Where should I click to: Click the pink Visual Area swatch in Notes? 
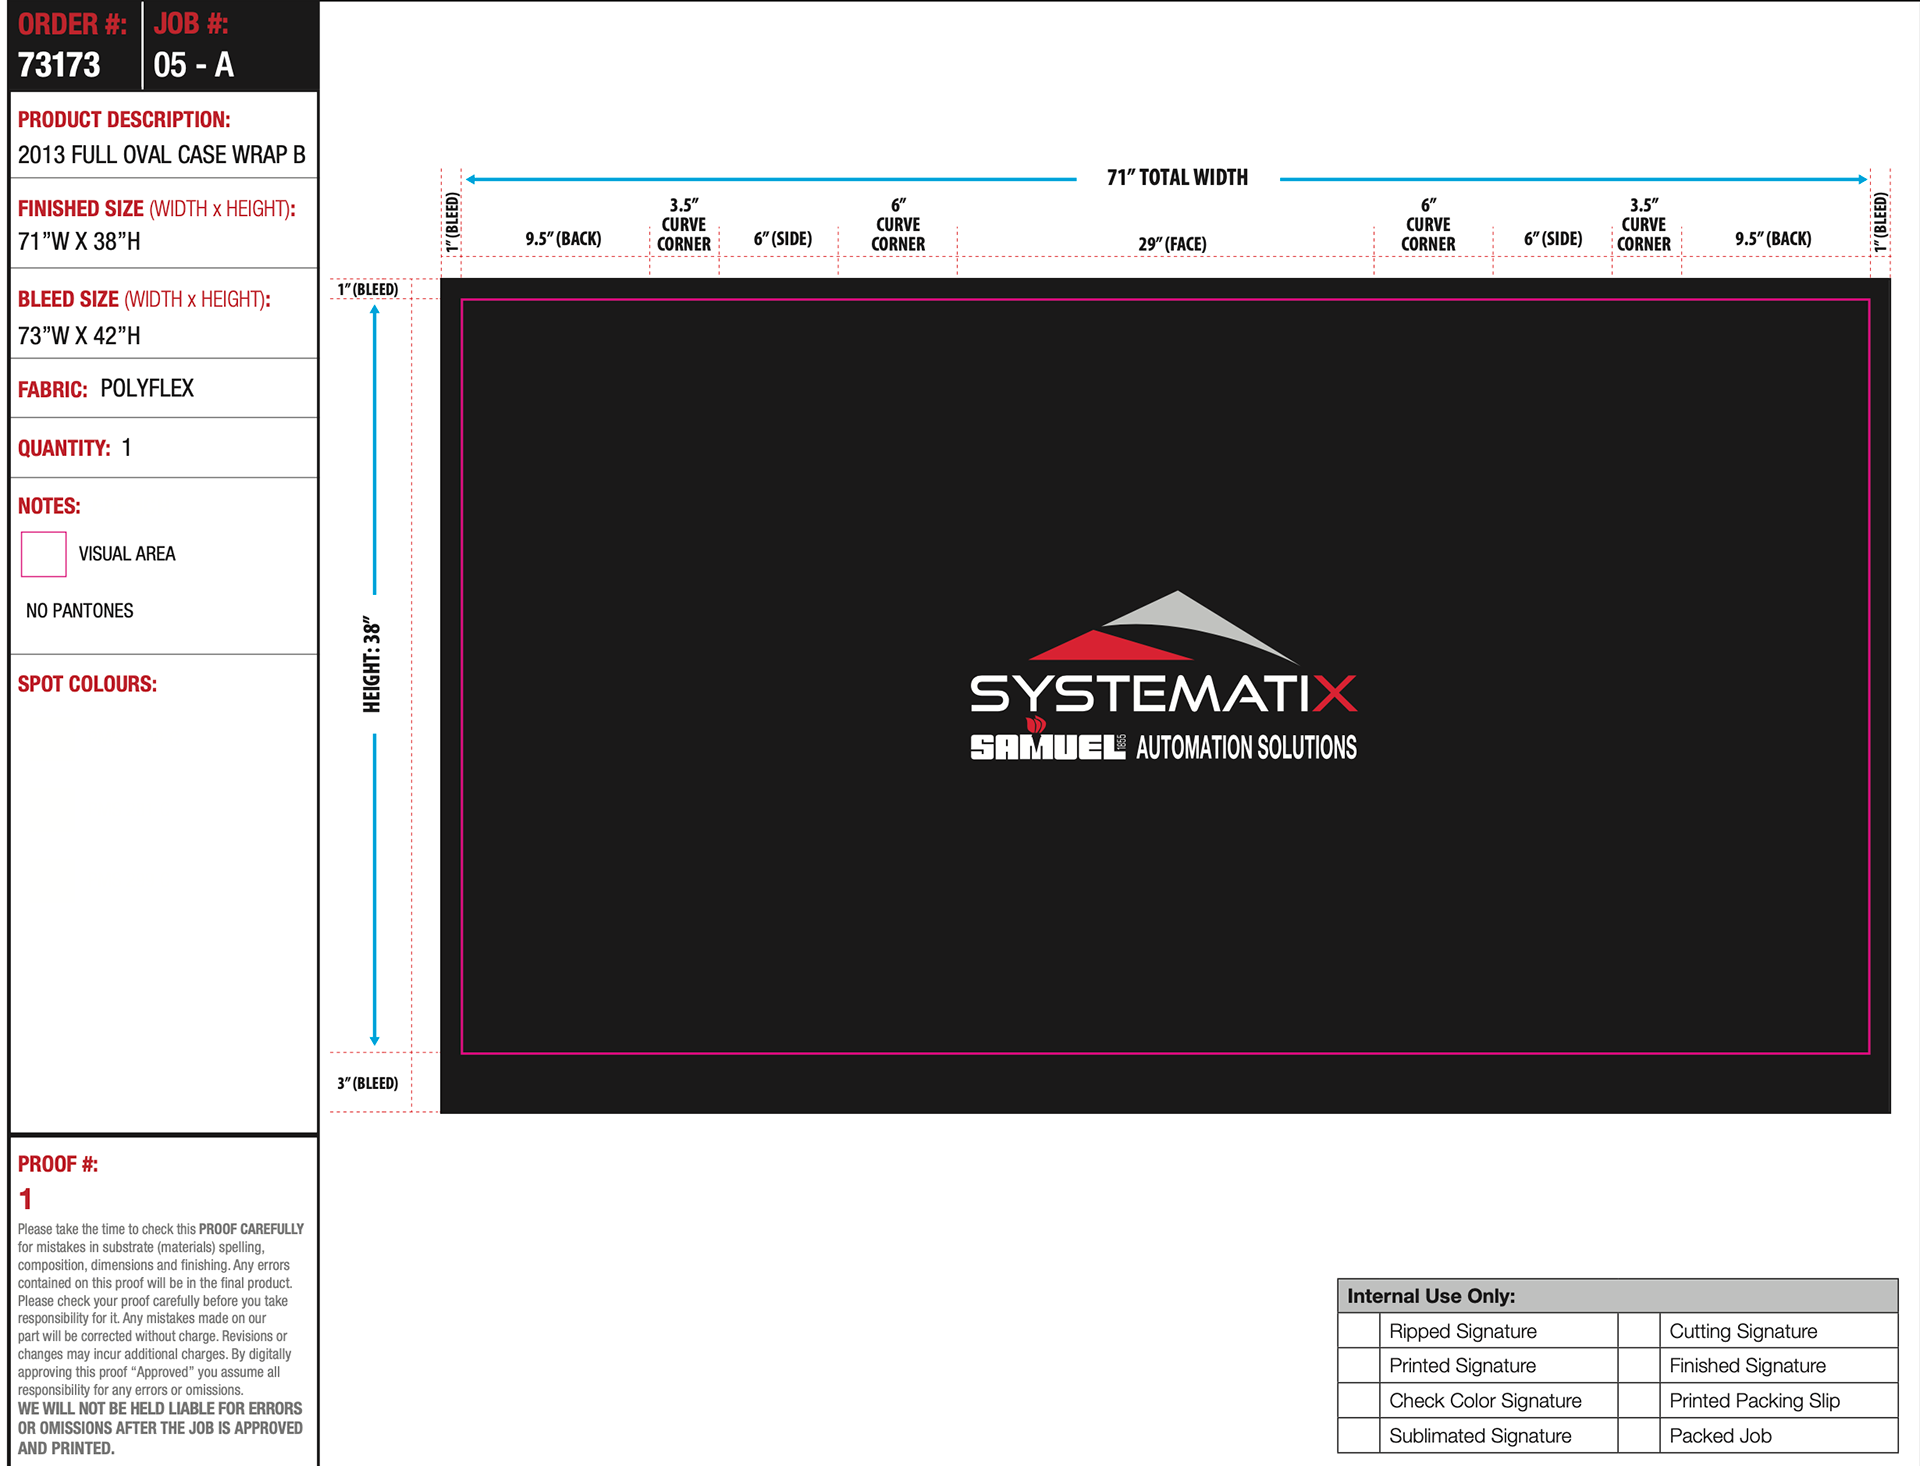coord(44,554)
